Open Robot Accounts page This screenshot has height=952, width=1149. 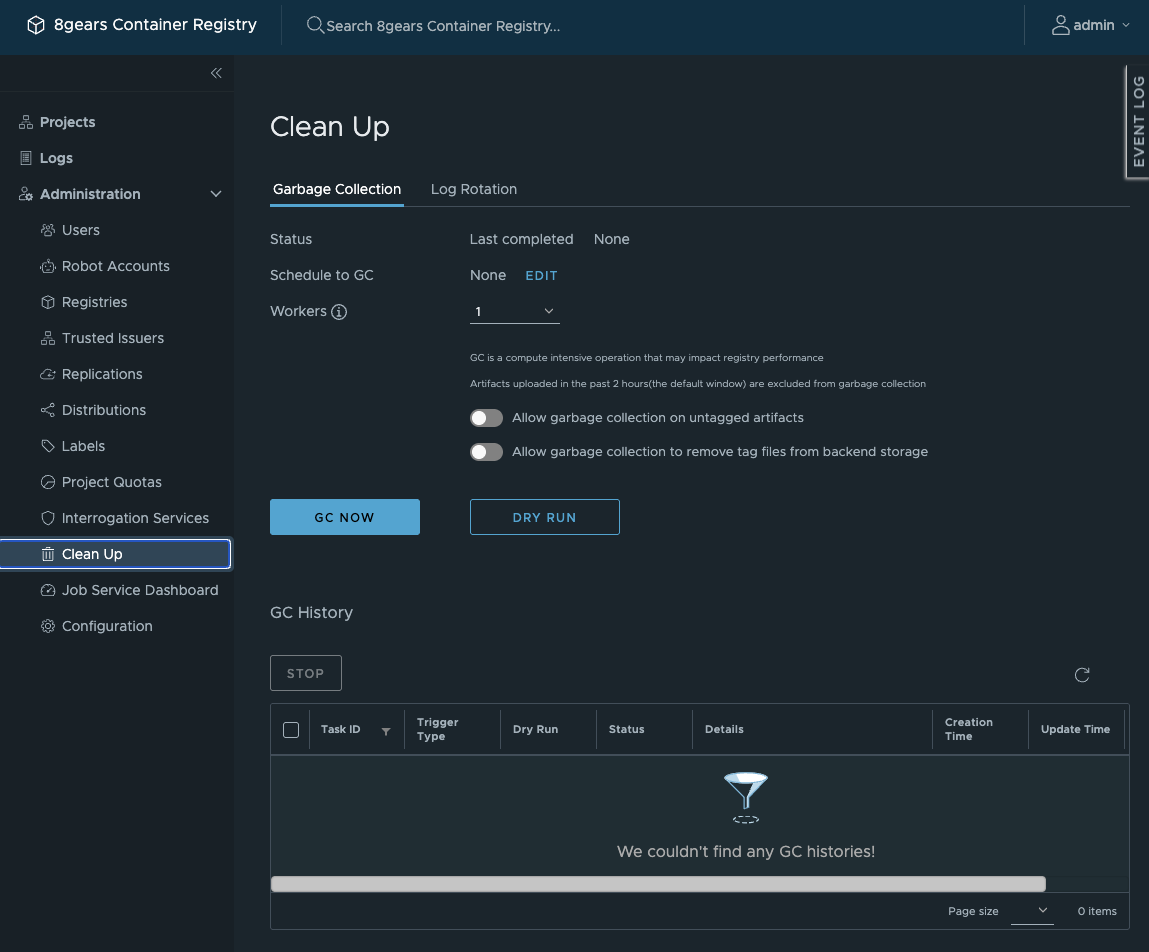(116, 266)
